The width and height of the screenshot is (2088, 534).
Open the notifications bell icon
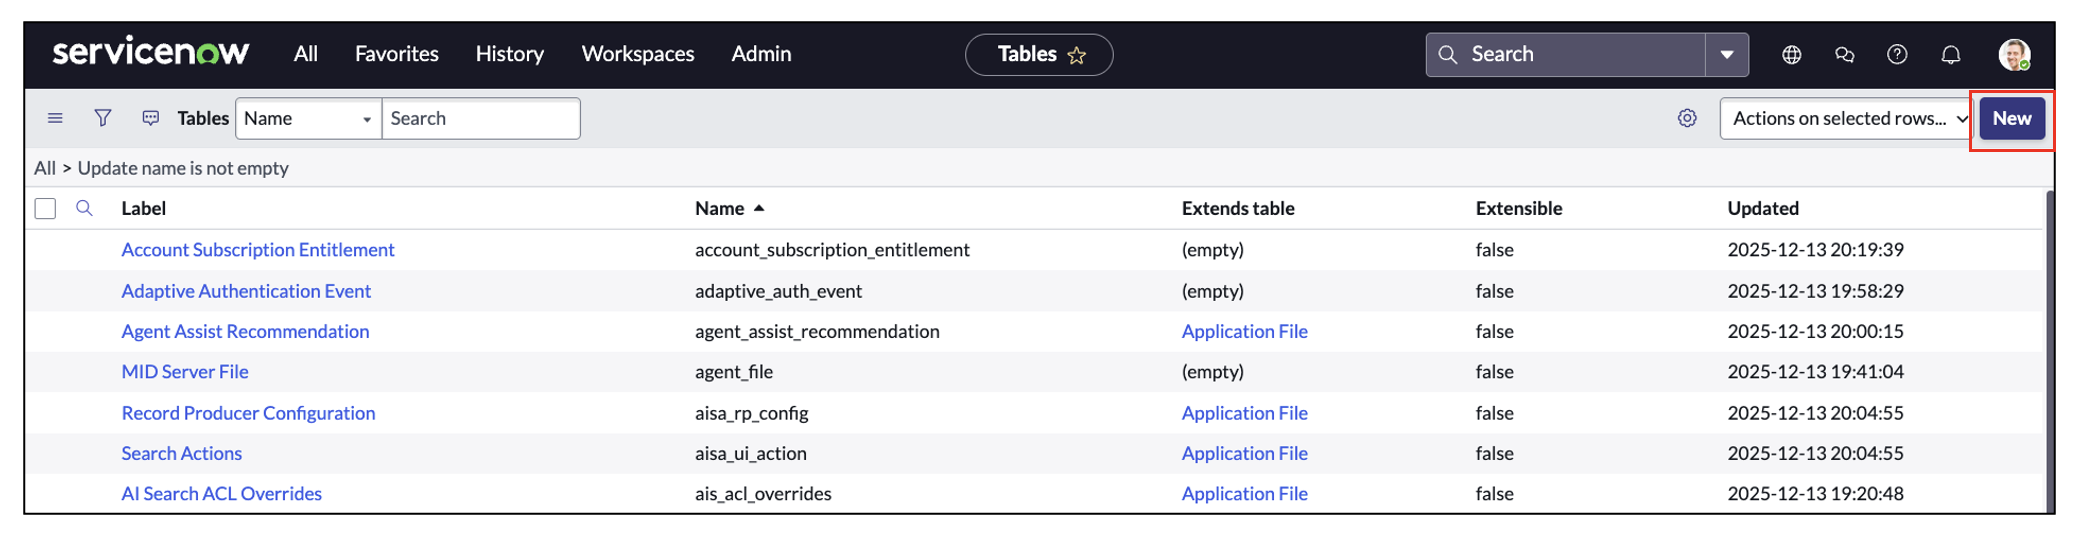pyautogui.click(x=1950, y=55)
